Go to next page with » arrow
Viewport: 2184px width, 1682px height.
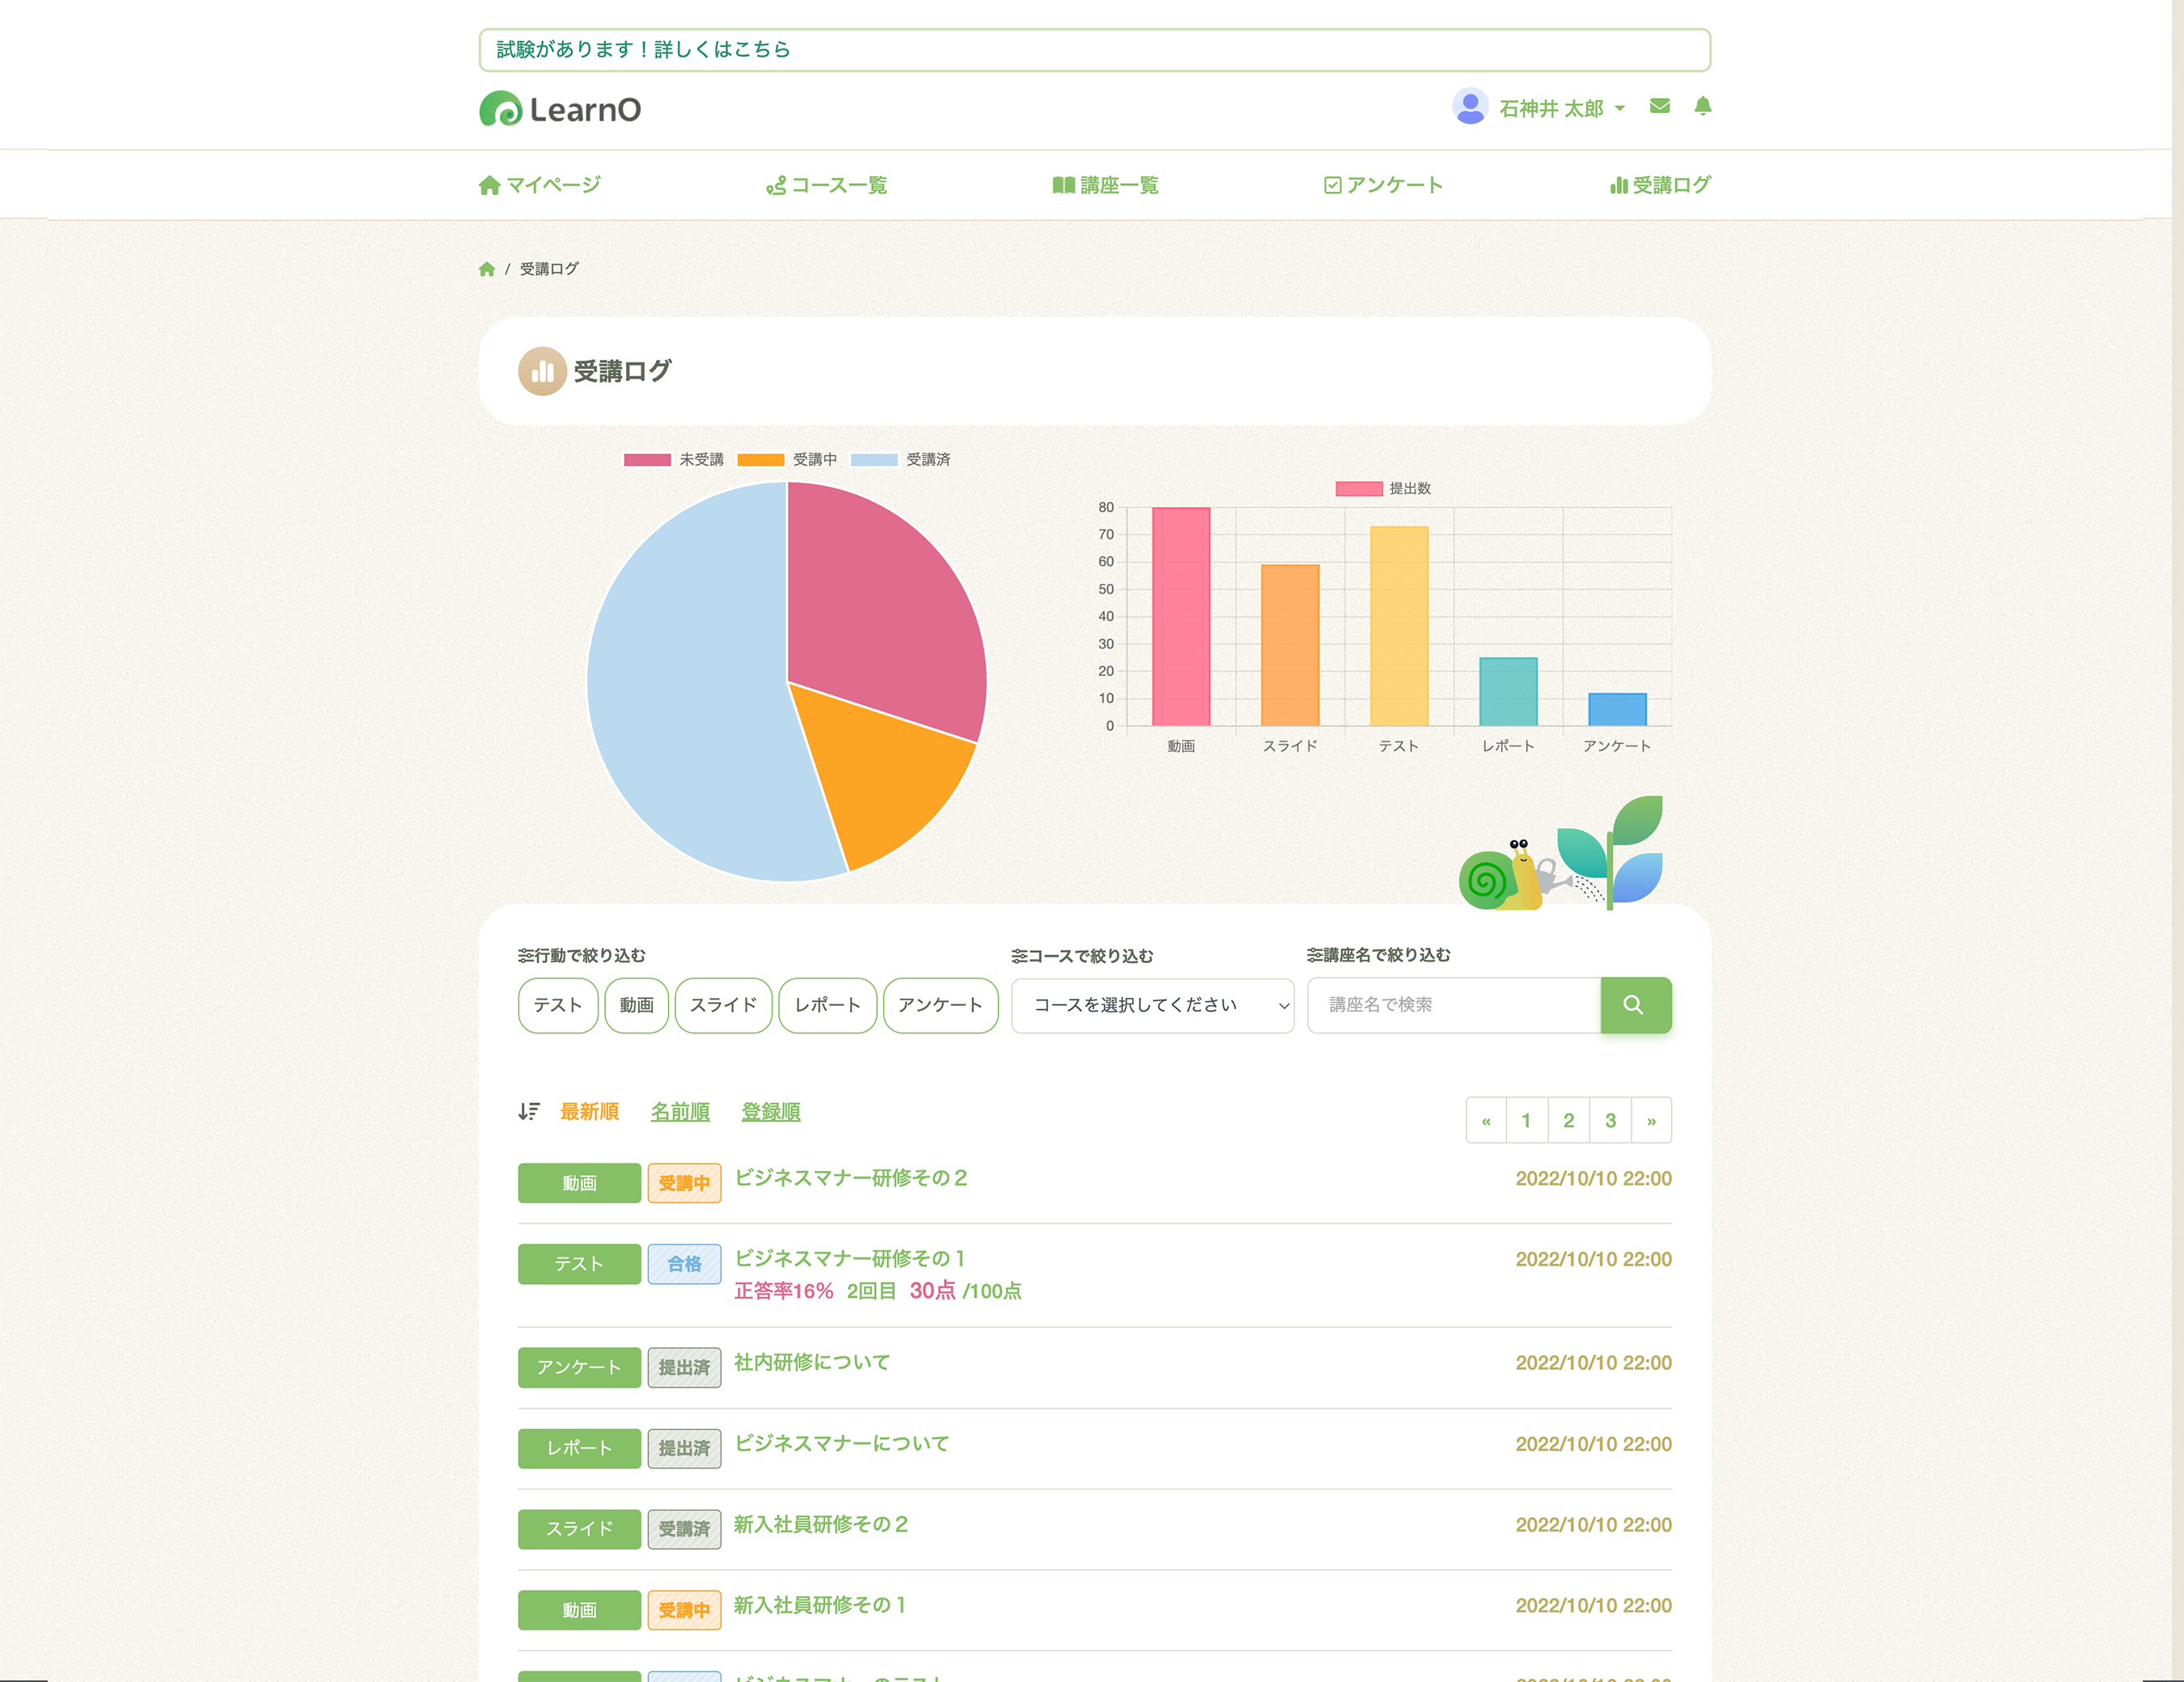pos(1651,1121)
